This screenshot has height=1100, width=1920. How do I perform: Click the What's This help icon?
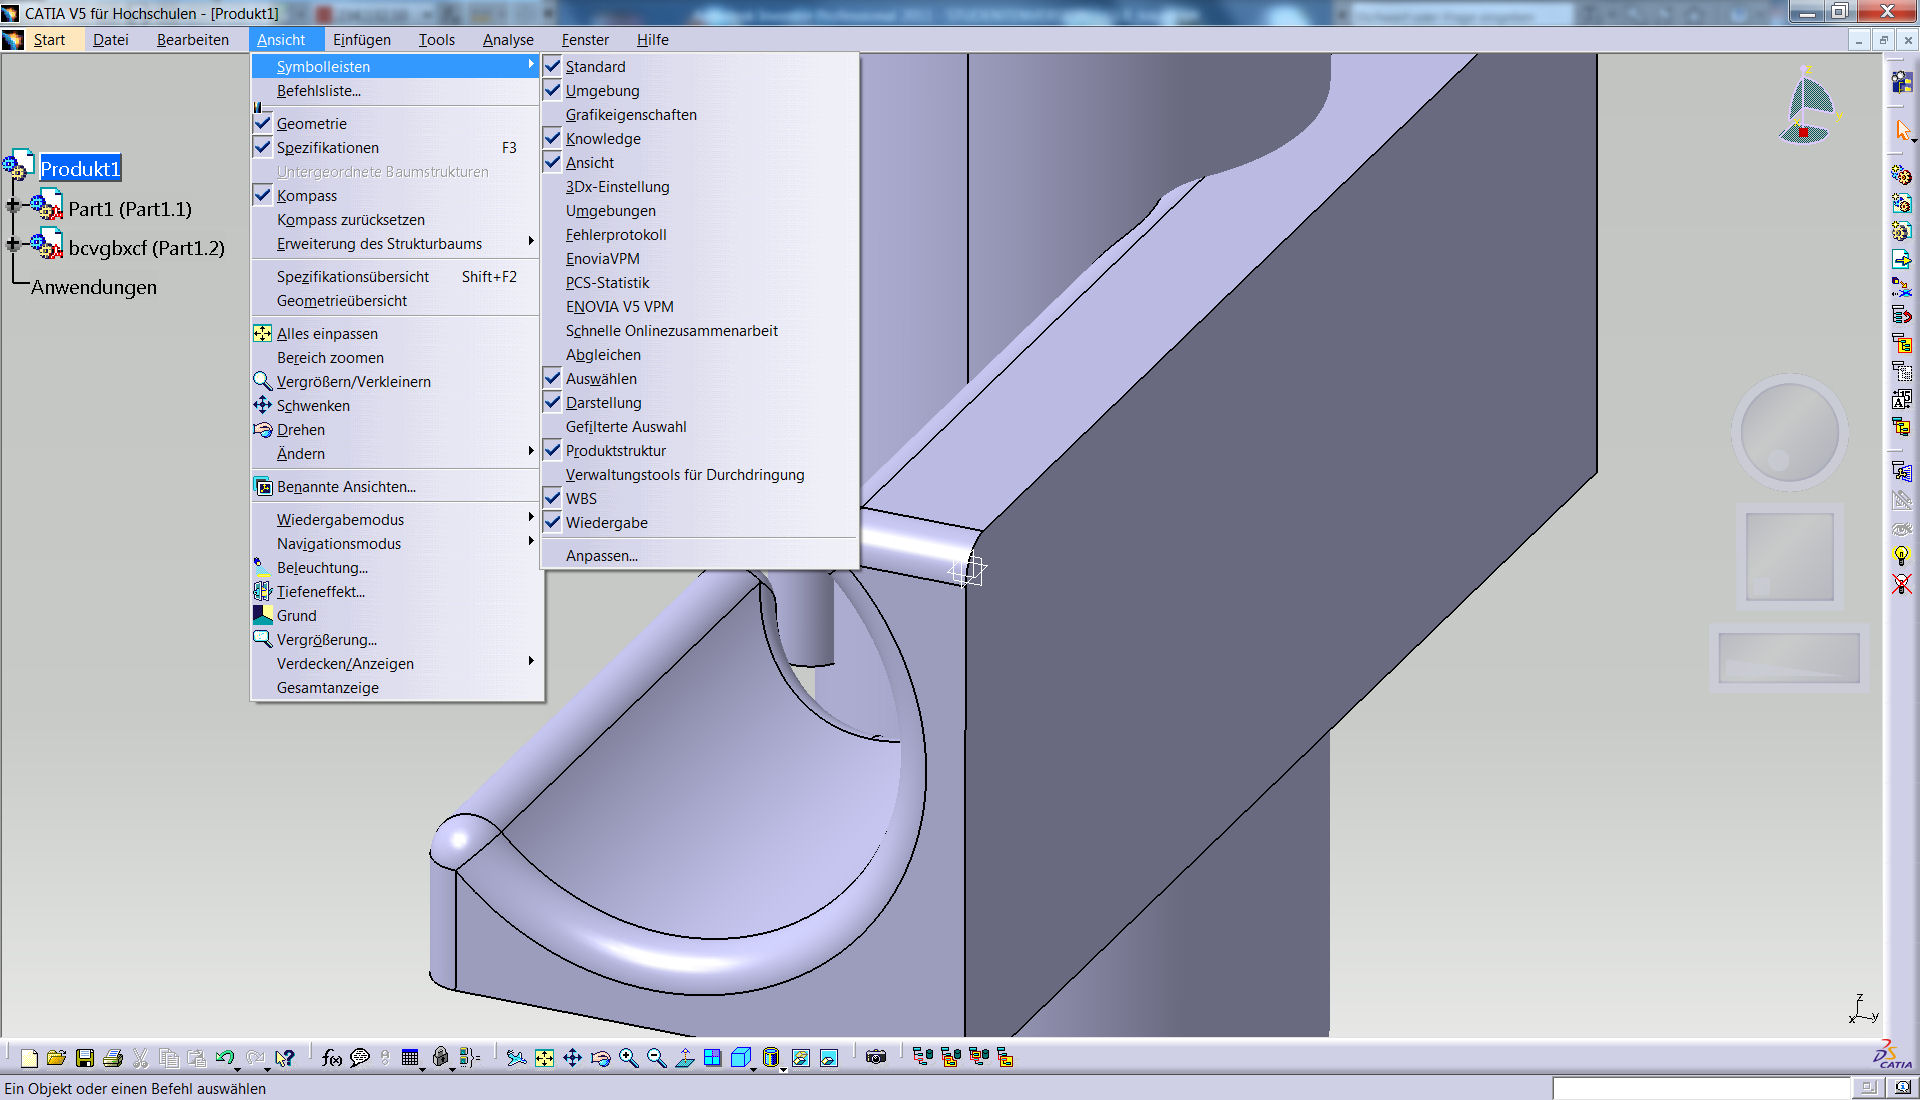[285, 1058]
